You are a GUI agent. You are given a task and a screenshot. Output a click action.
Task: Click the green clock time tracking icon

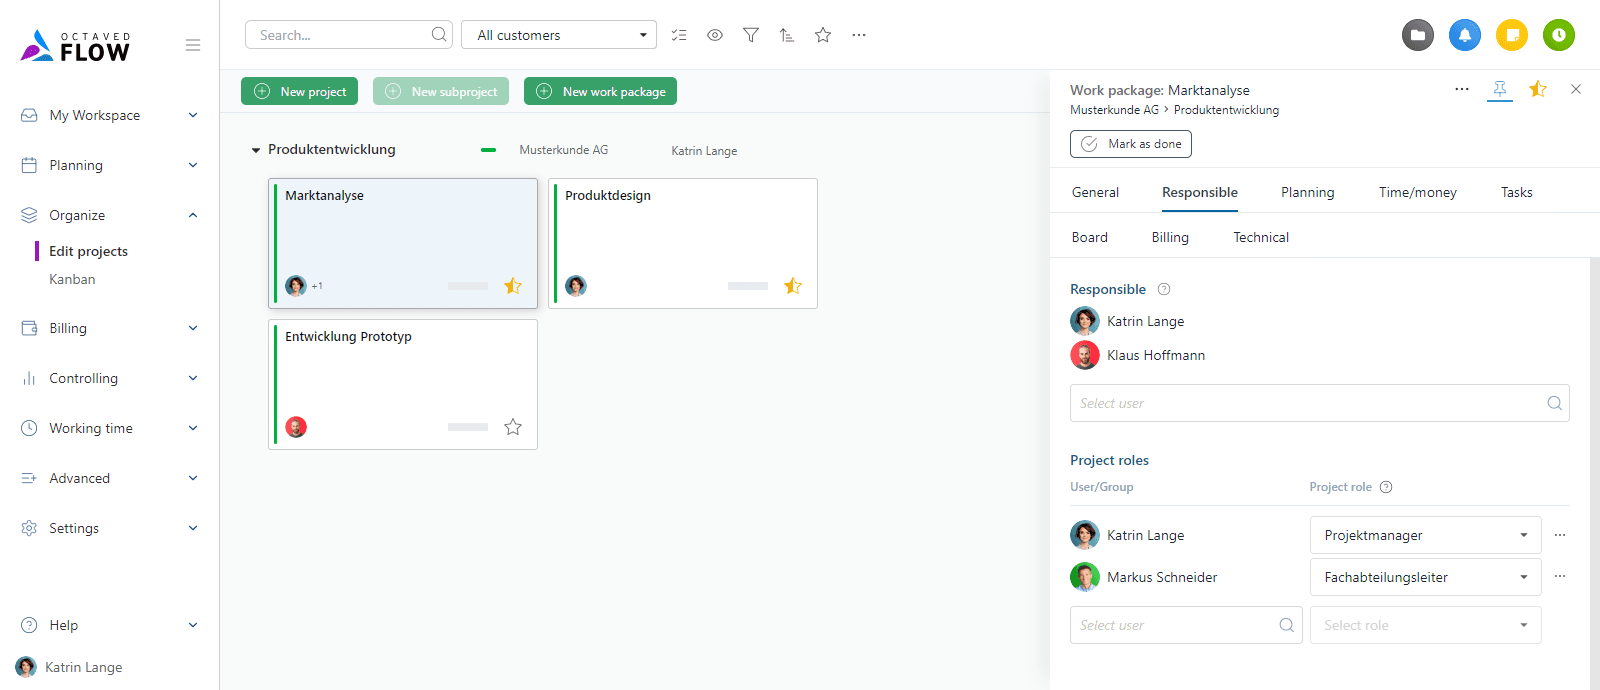[1558, 35]
